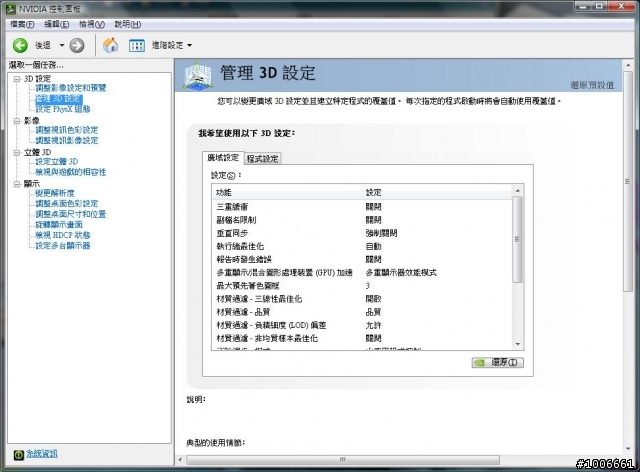
Task: Select the 副檔名限制 setting row
Action: 362,220
